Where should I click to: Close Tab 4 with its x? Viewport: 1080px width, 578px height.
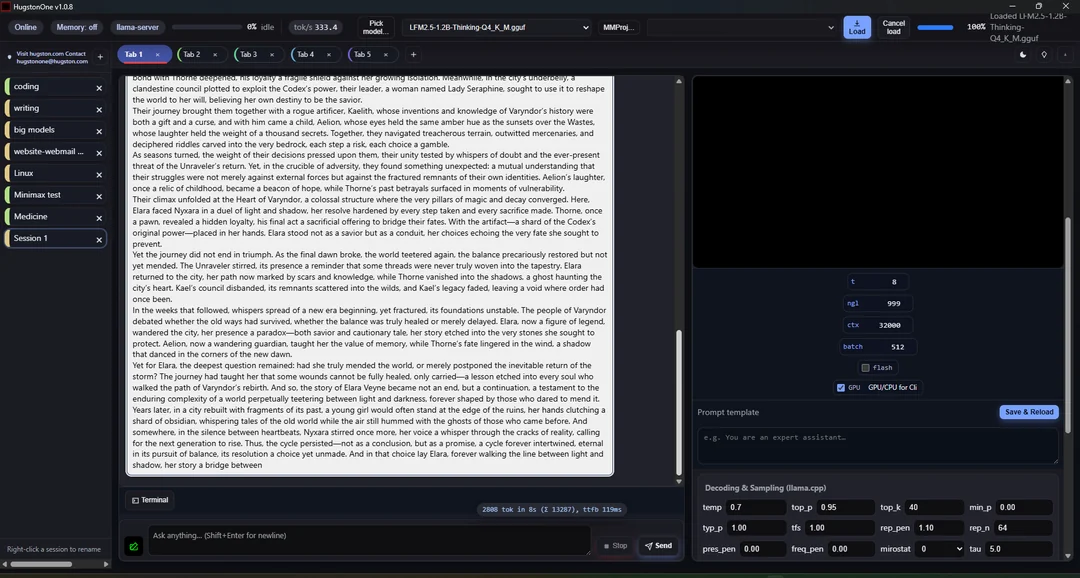pyautogui.click(x=329, y=54)
